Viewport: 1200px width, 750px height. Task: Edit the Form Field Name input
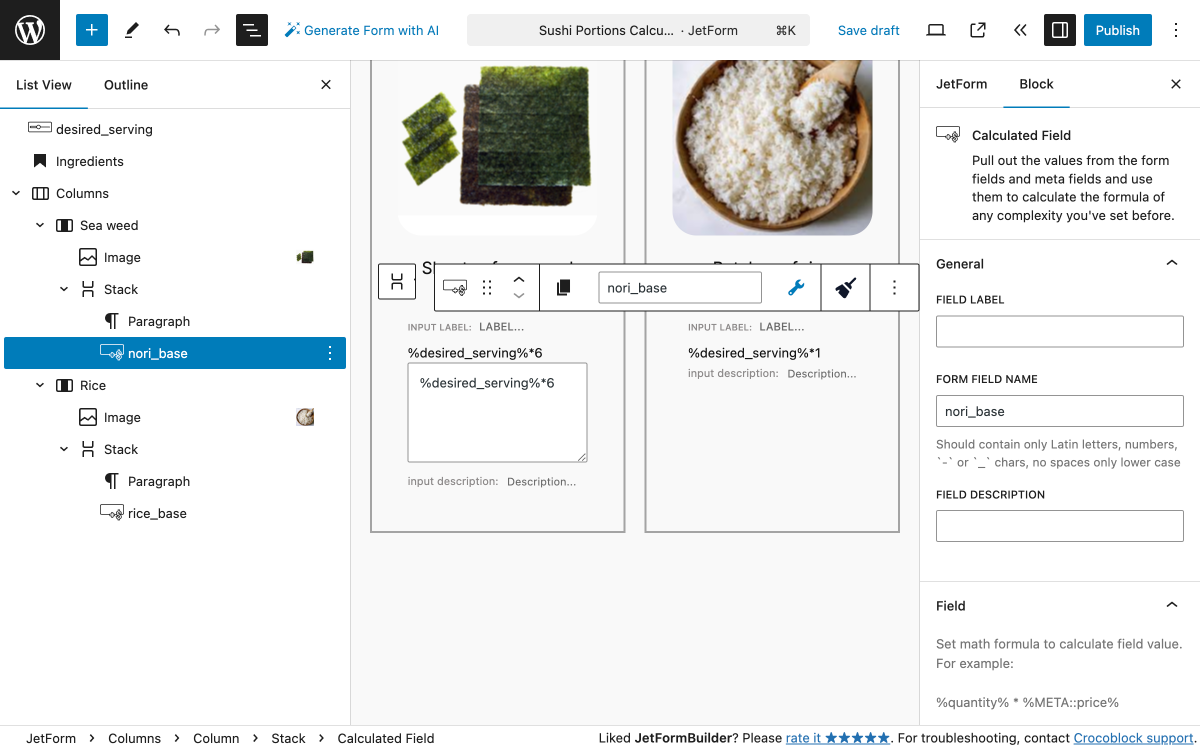tap(1060, 411)
